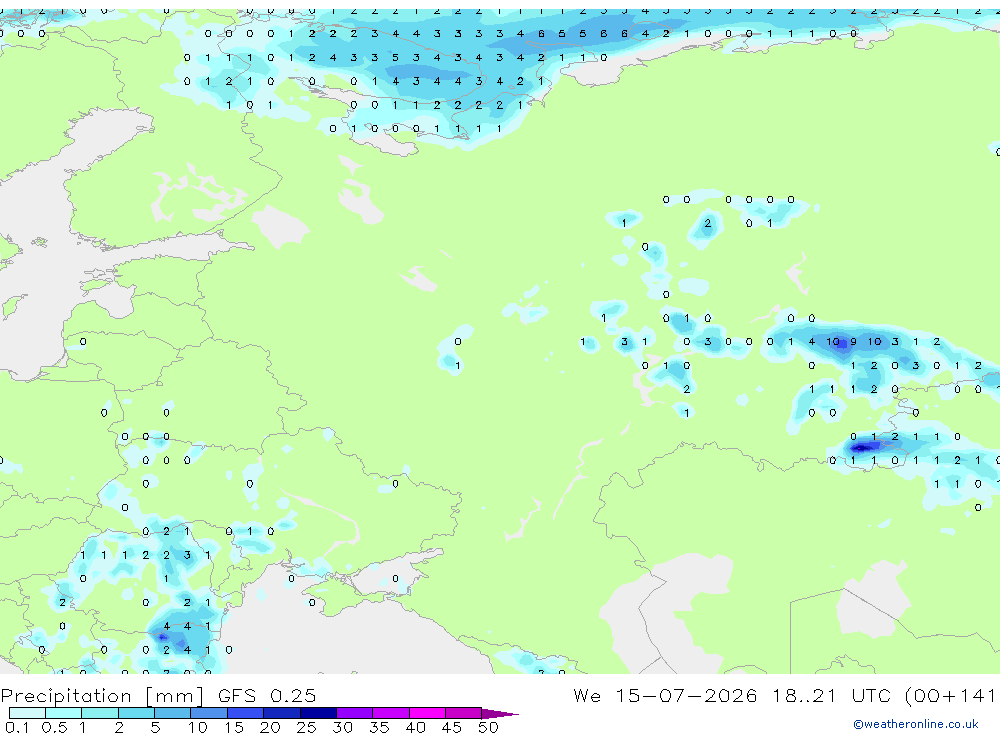
Task: Click the '0.1' legend scale label
Action: point(16,727)
